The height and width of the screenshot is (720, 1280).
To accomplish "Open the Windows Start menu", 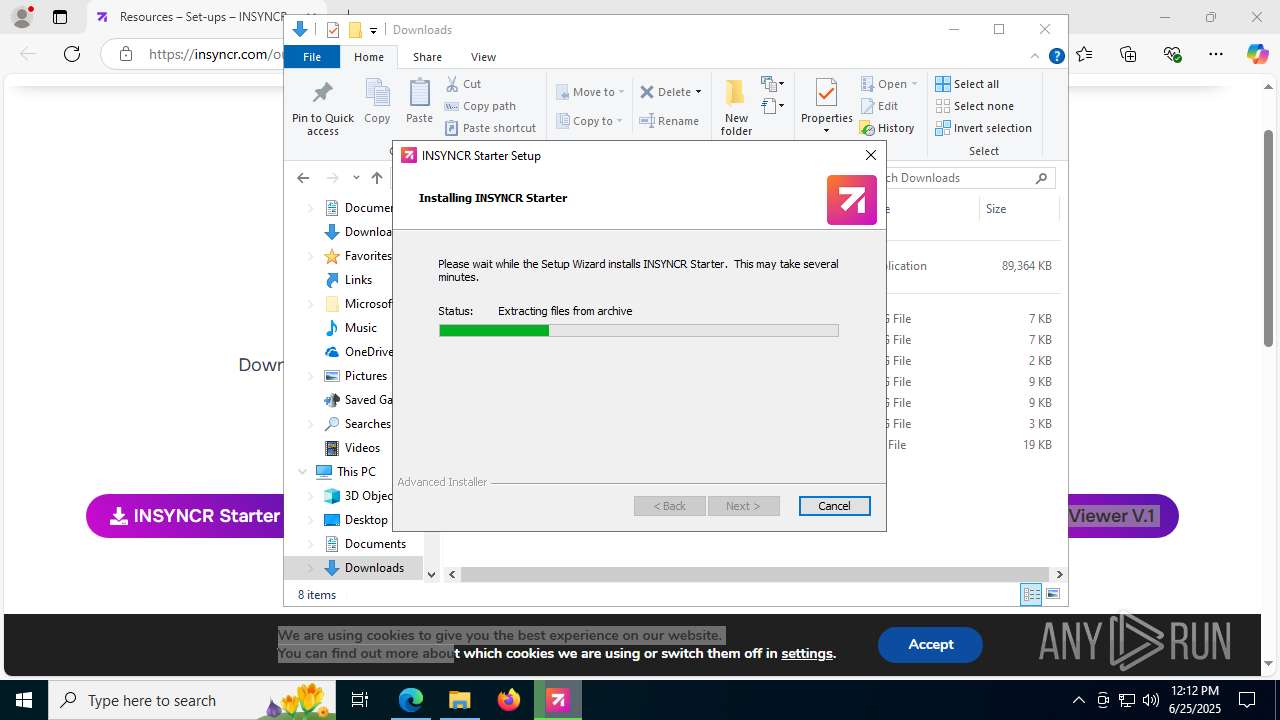I will (x=23, y=700).
